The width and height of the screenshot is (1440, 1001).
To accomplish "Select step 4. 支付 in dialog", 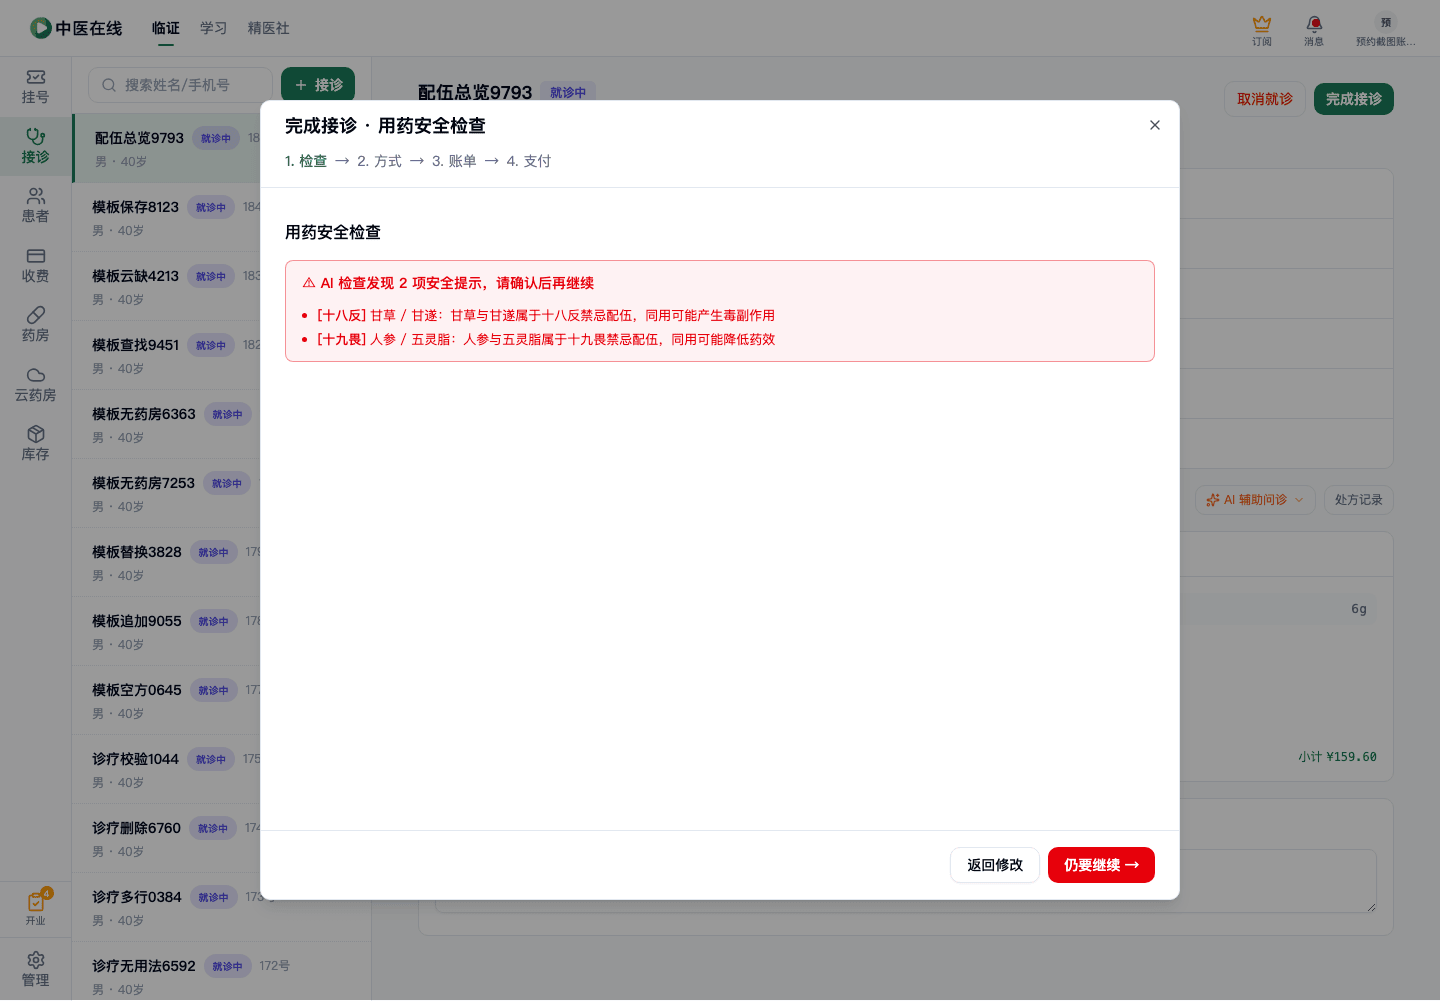I will tap(529, 161).
